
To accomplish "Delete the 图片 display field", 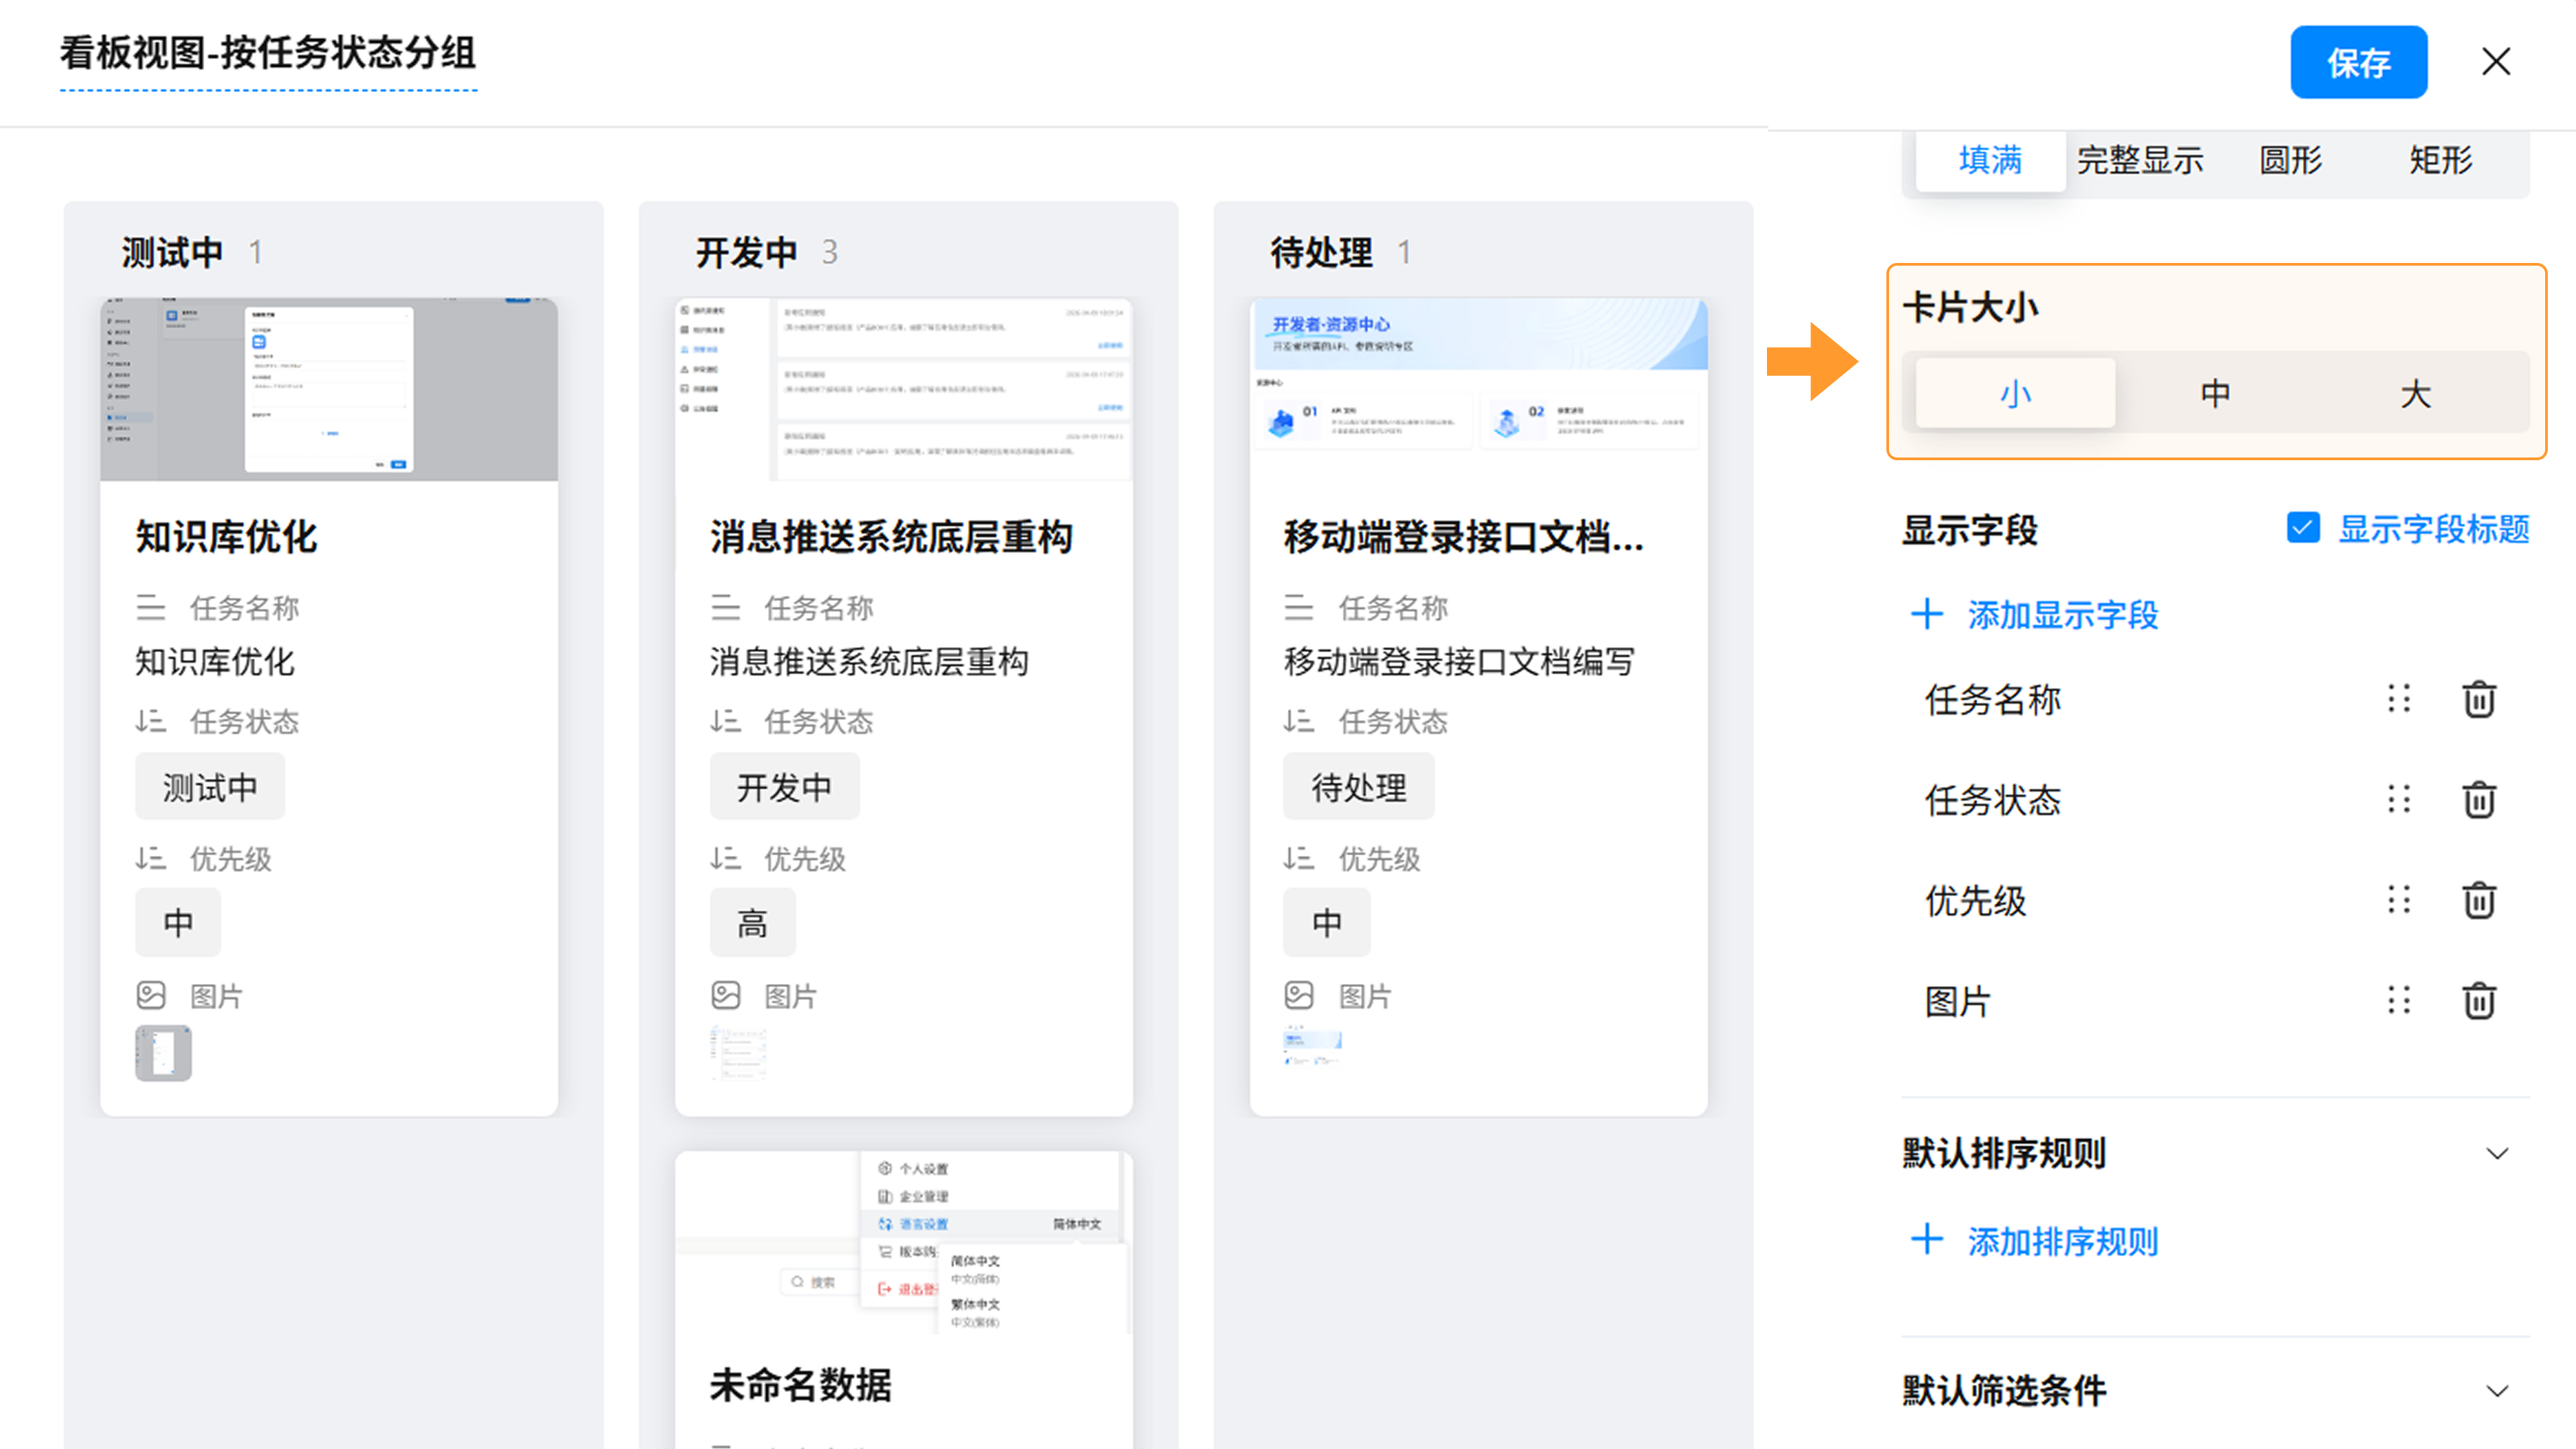I will [2478, 1000].
